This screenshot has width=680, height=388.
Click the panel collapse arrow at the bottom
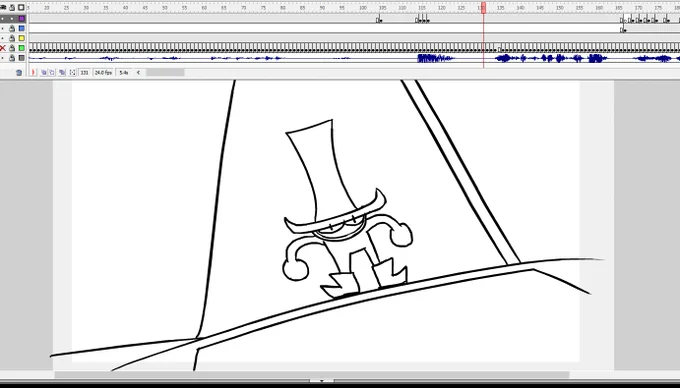coord(321,381)
